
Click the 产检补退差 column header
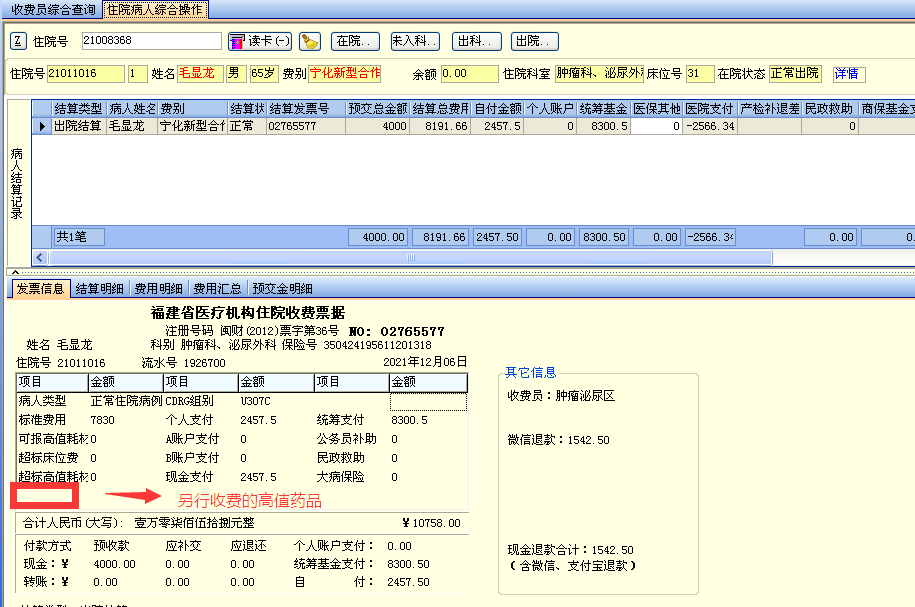[769, 109]
